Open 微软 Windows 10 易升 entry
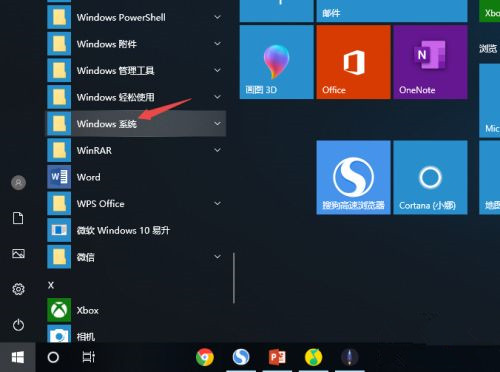This screenshot has width=500, height=372. pyautogui.click(x=136, y=230)
